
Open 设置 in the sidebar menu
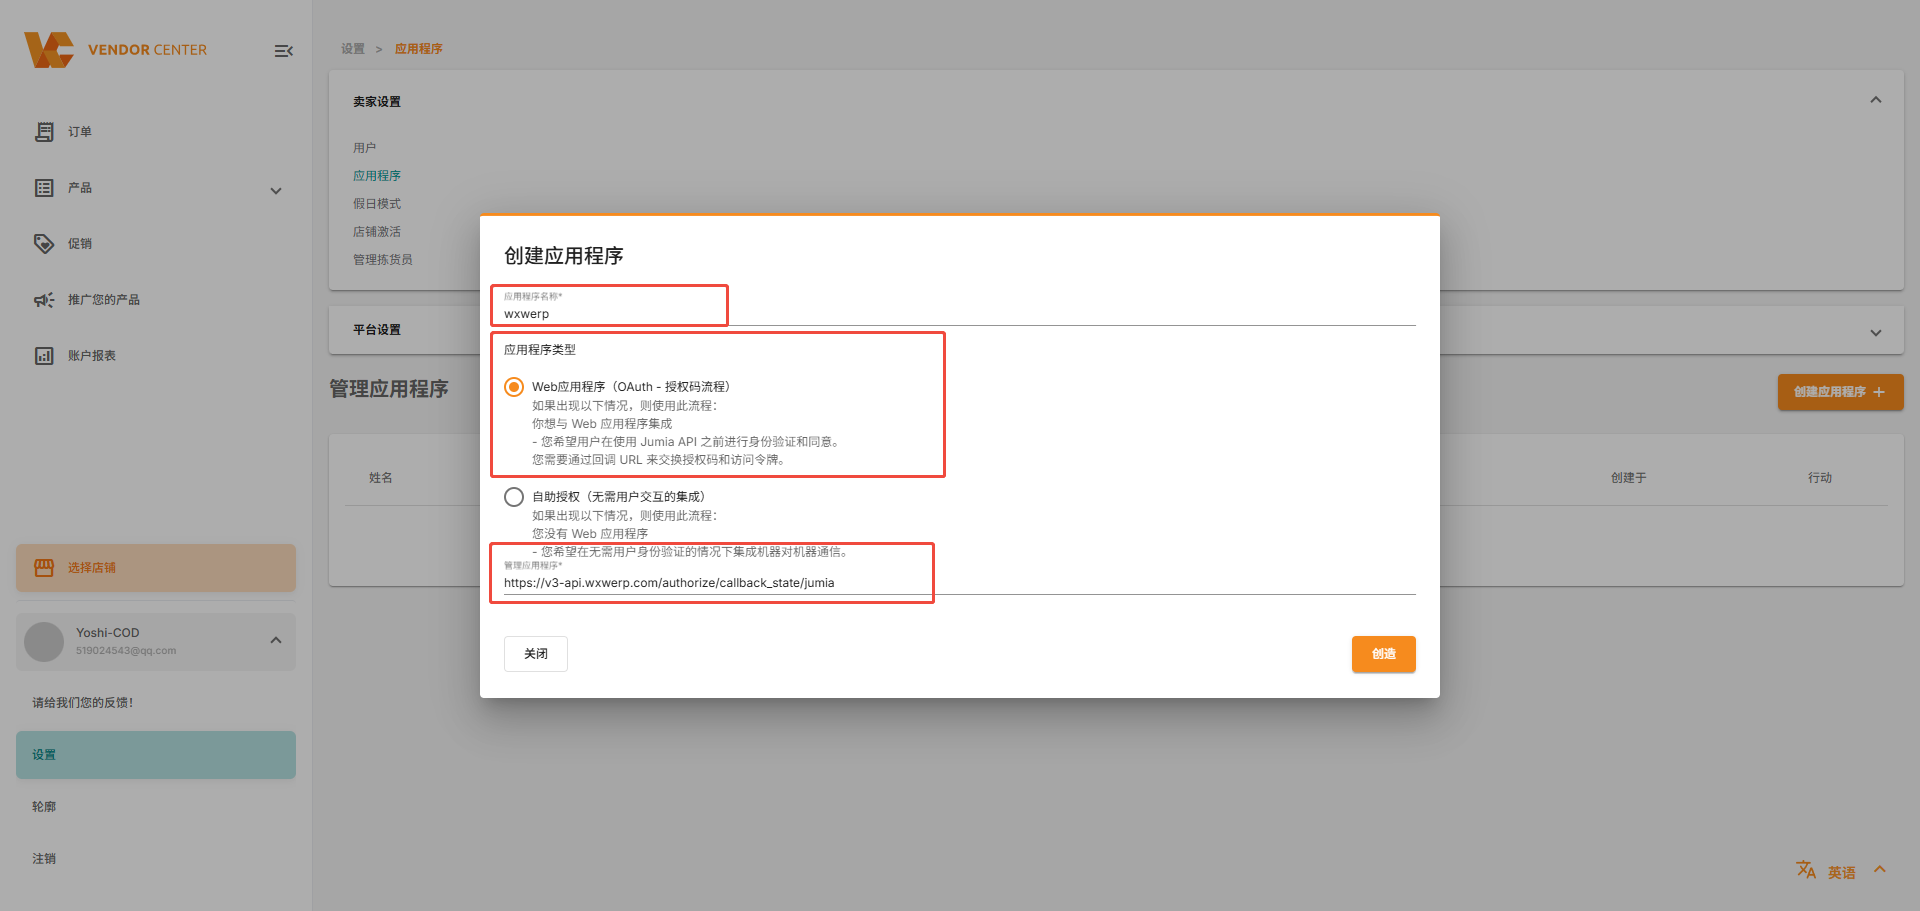pyautogui.click(x=155, y=755)
